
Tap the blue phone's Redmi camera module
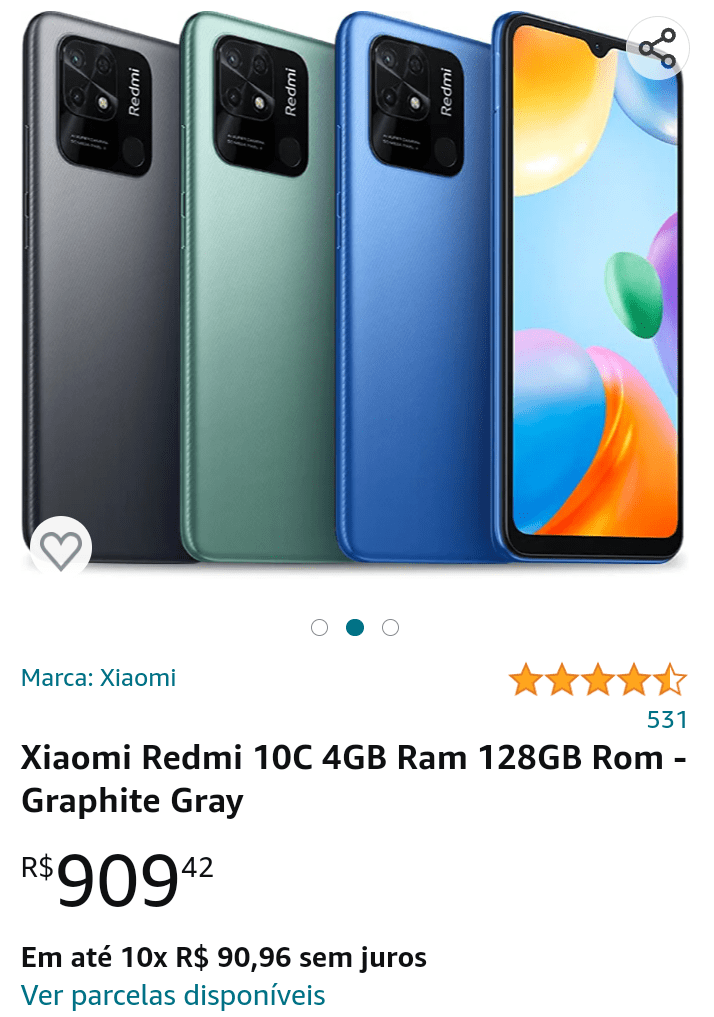(x=417, y=106)
